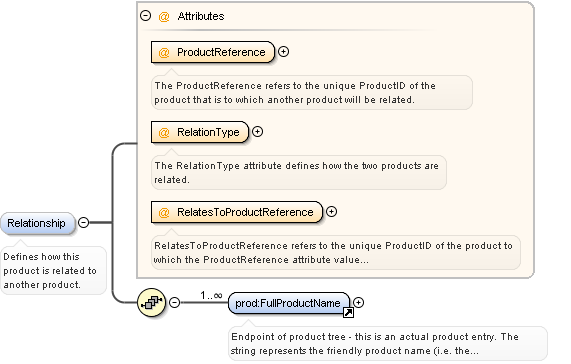Collapse the sequence compositor minus button
Image resolution: width=571 pixels, height=364 pixels.
[175, 302]
